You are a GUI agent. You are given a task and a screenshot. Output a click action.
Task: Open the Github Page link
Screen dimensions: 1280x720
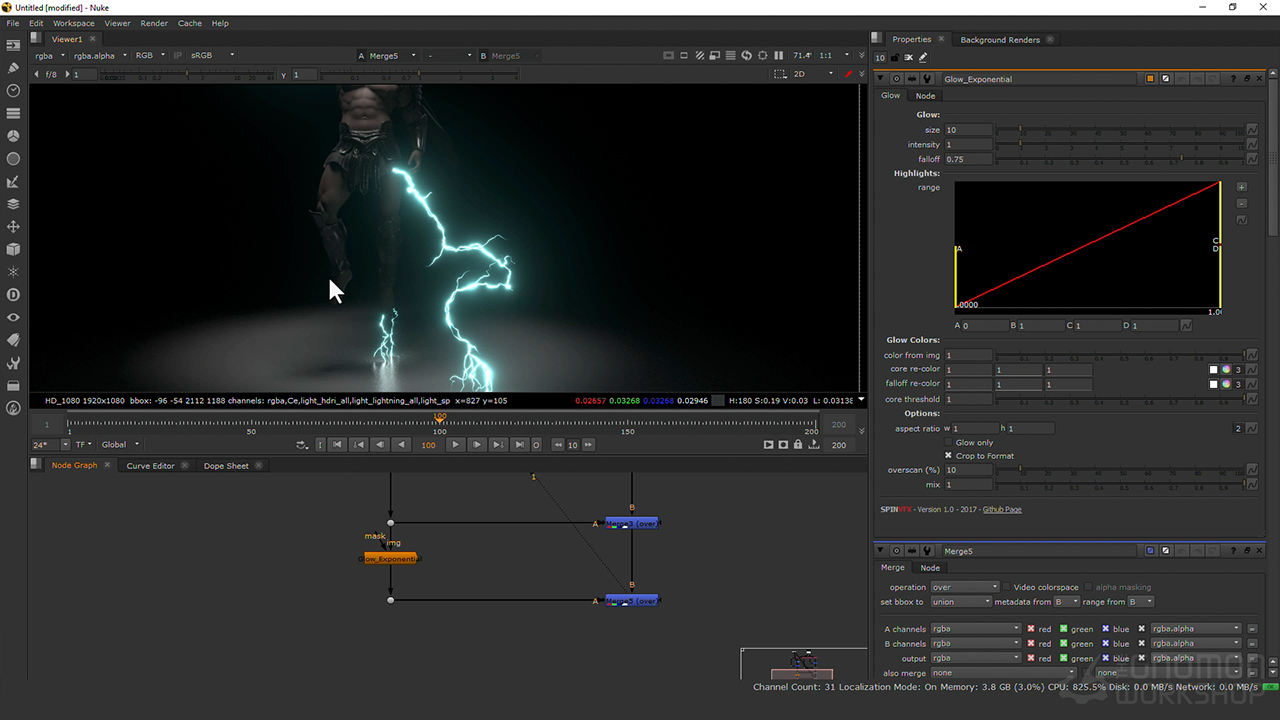pos(1002,510)
